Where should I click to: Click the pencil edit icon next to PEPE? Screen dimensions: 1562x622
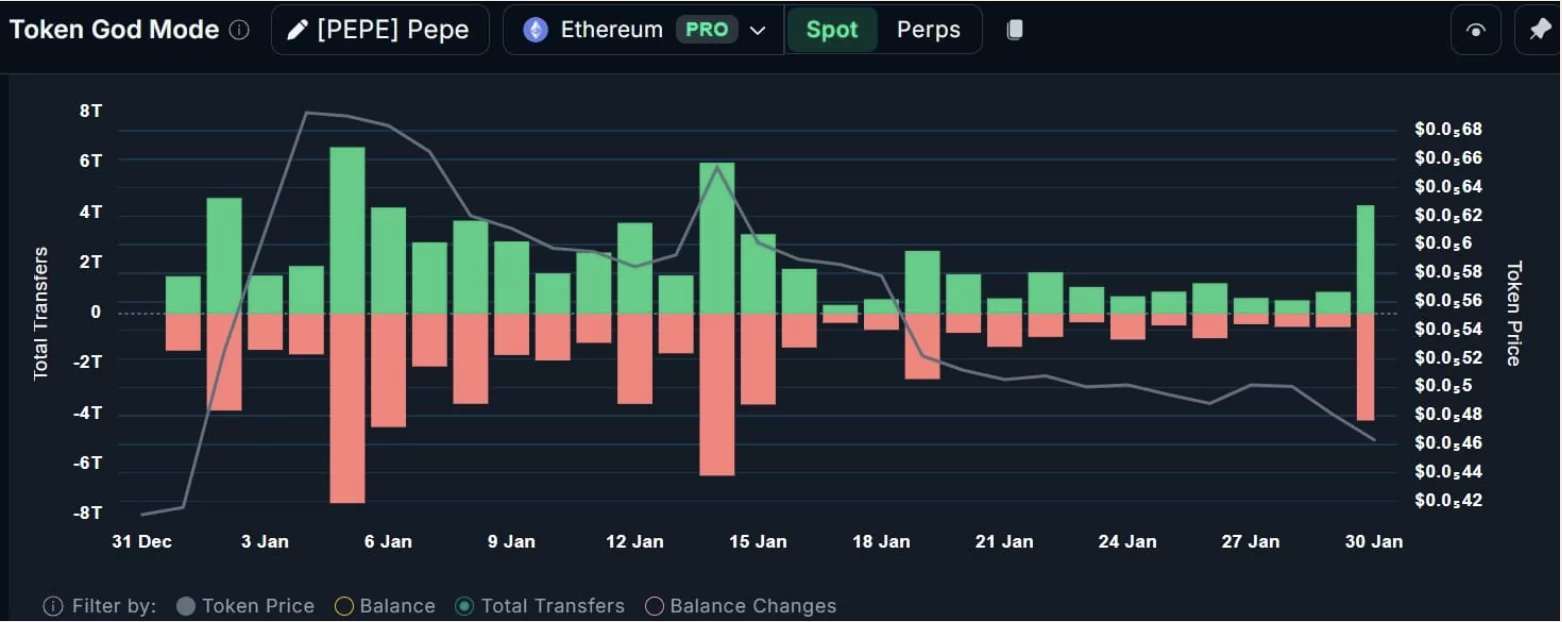point(297,30)
